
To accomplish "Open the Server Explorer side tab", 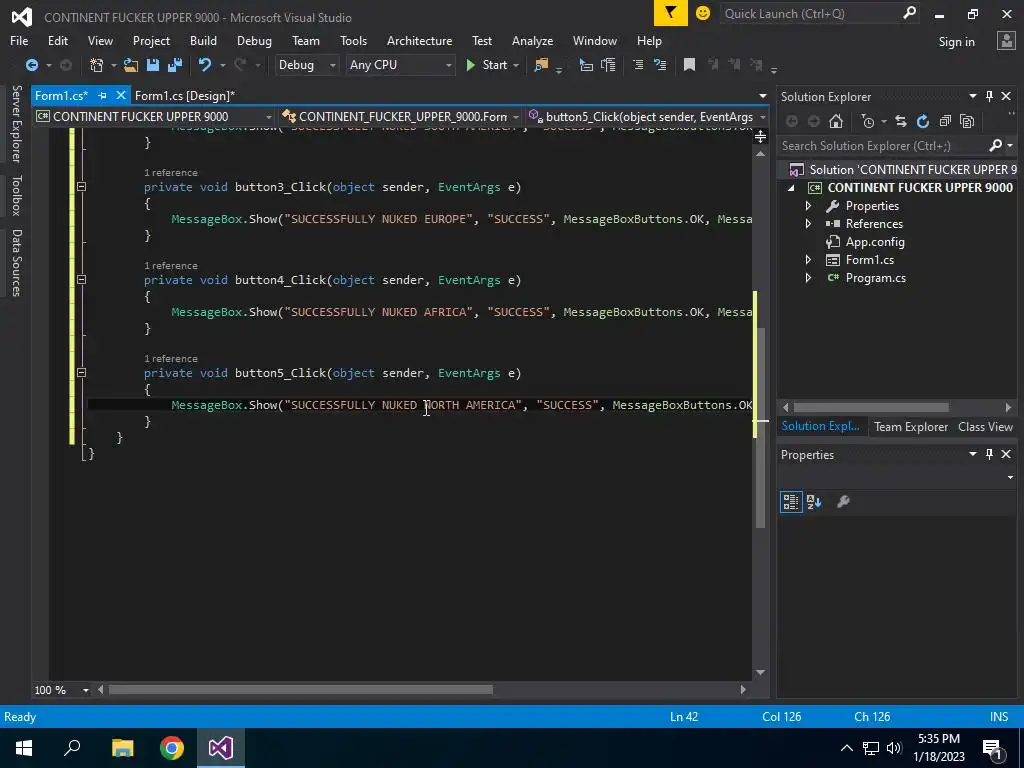I will pyautogui.click(x=16, y=123).
